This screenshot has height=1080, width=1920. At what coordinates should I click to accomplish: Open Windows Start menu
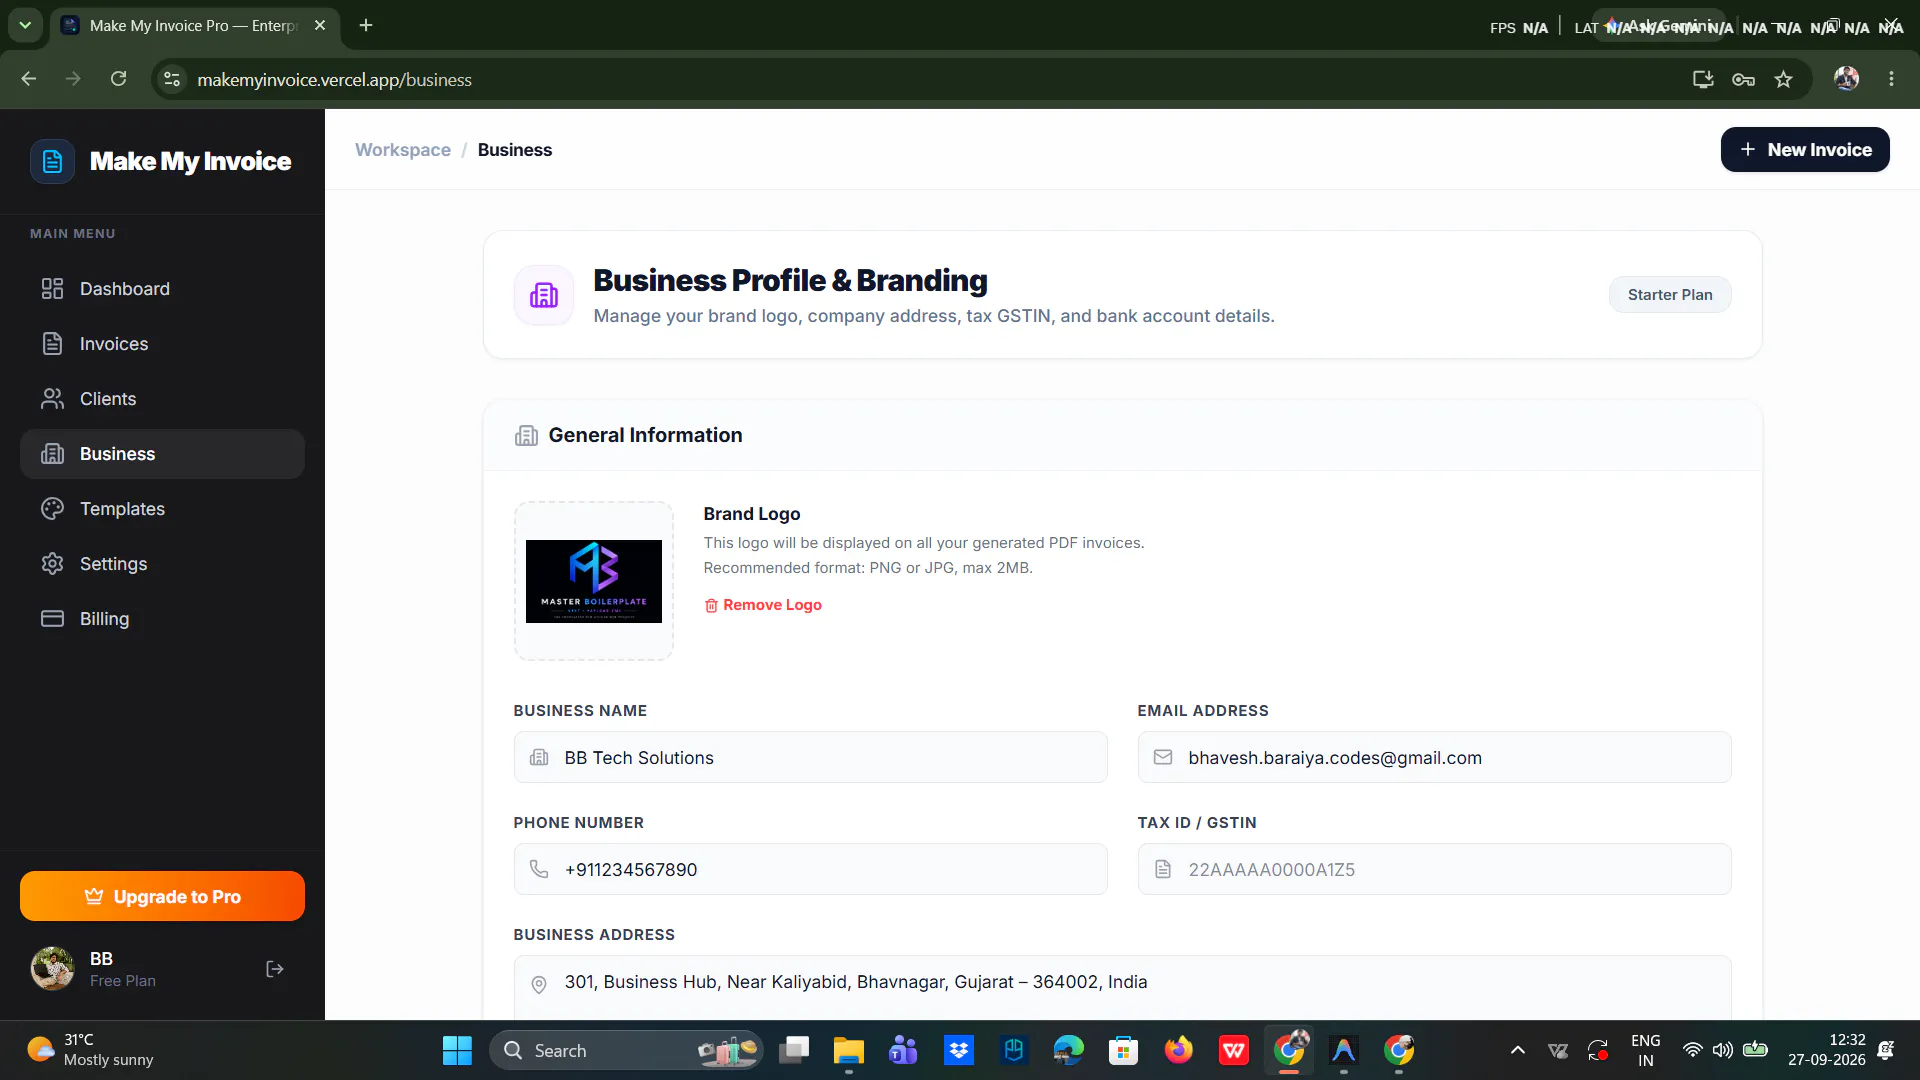pyautogui.click(x=457, y=1050)
